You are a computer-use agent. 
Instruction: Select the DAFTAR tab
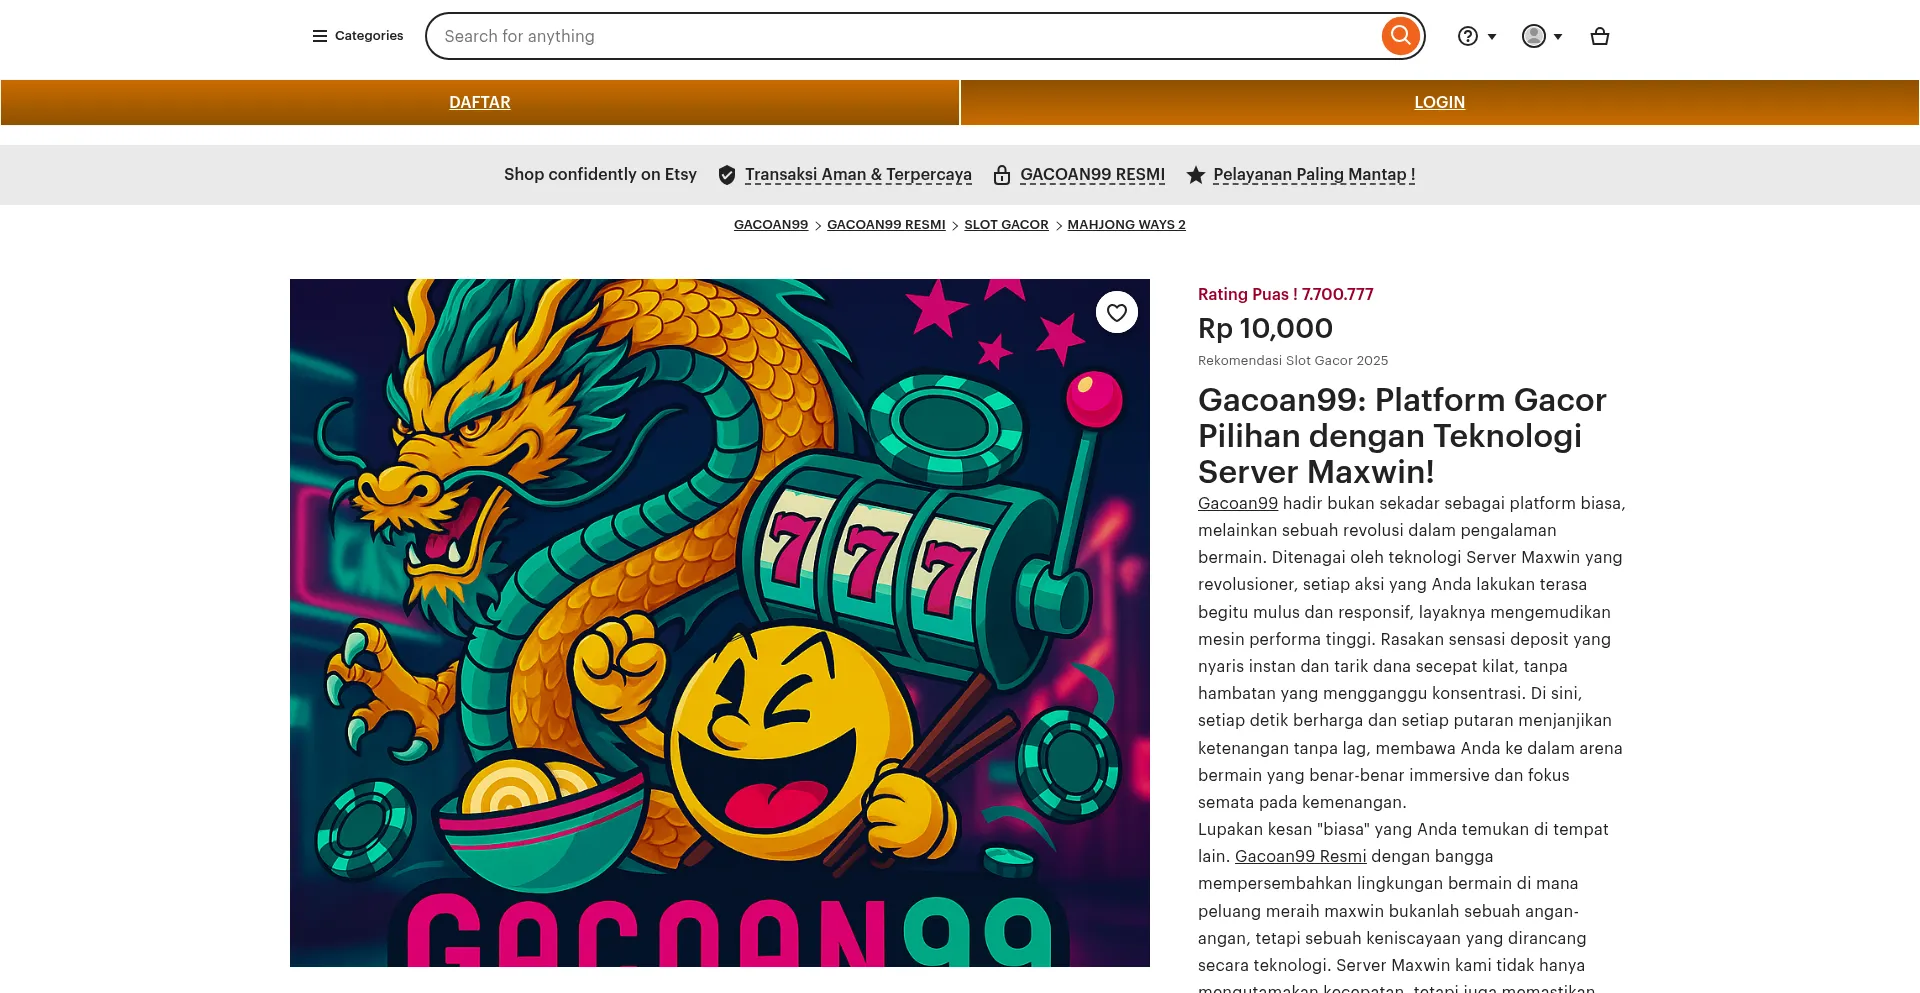pyautogui.click(x=480, y=102)
